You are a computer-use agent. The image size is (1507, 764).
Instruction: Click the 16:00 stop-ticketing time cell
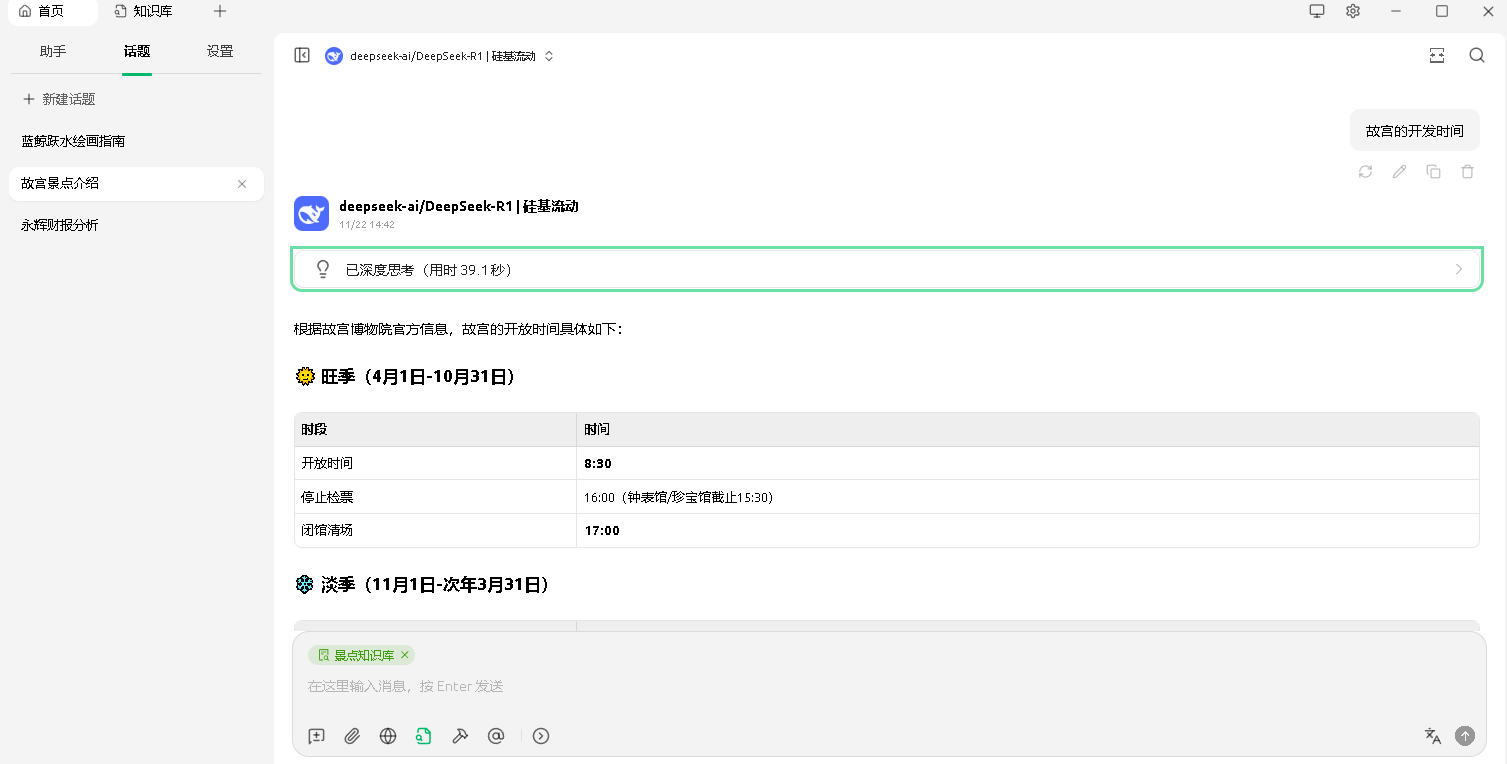tap(1027, 497)
